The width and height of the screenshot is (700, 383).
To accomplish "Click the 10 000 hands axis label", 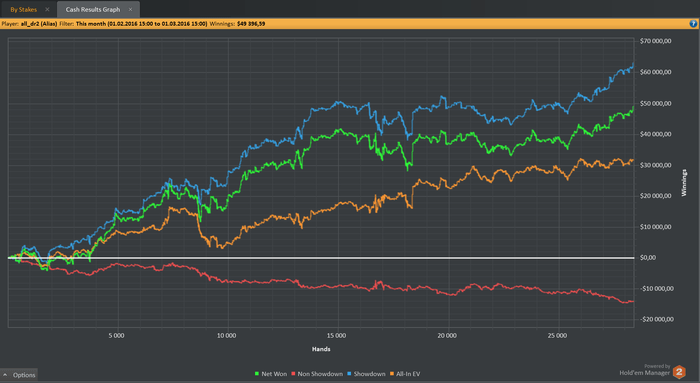I will [226, 336].
